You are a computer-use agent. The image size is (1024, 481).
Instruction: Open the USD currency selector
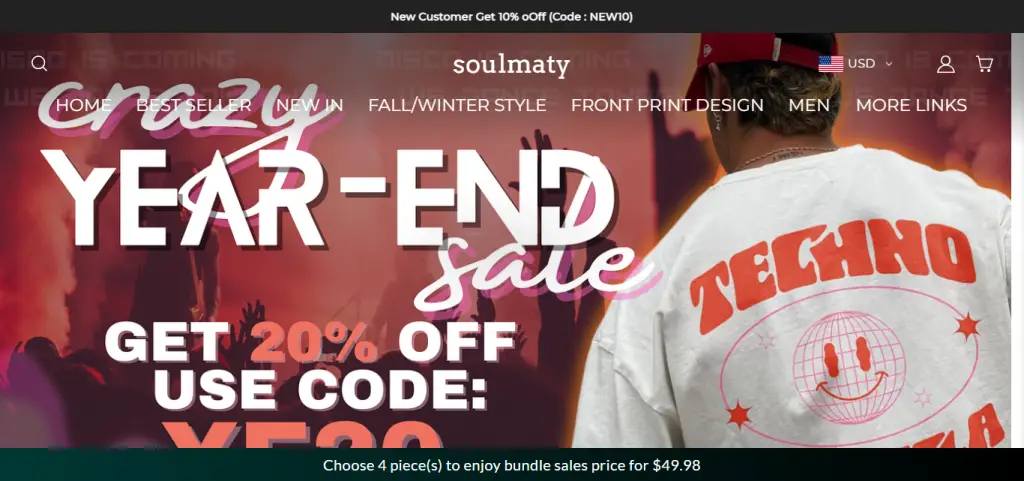[855, 64]
